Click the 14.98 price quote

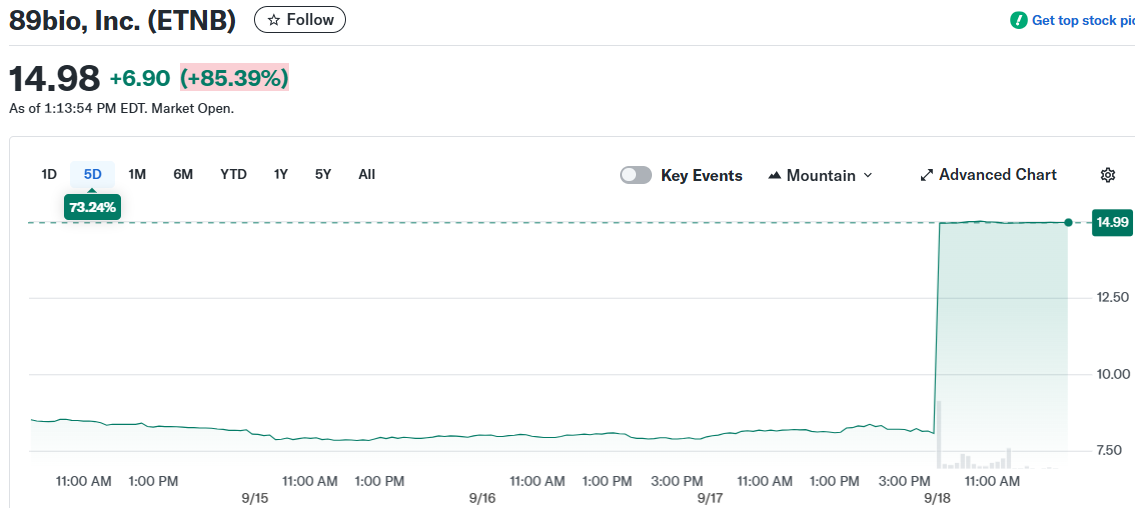pos(54,78)
